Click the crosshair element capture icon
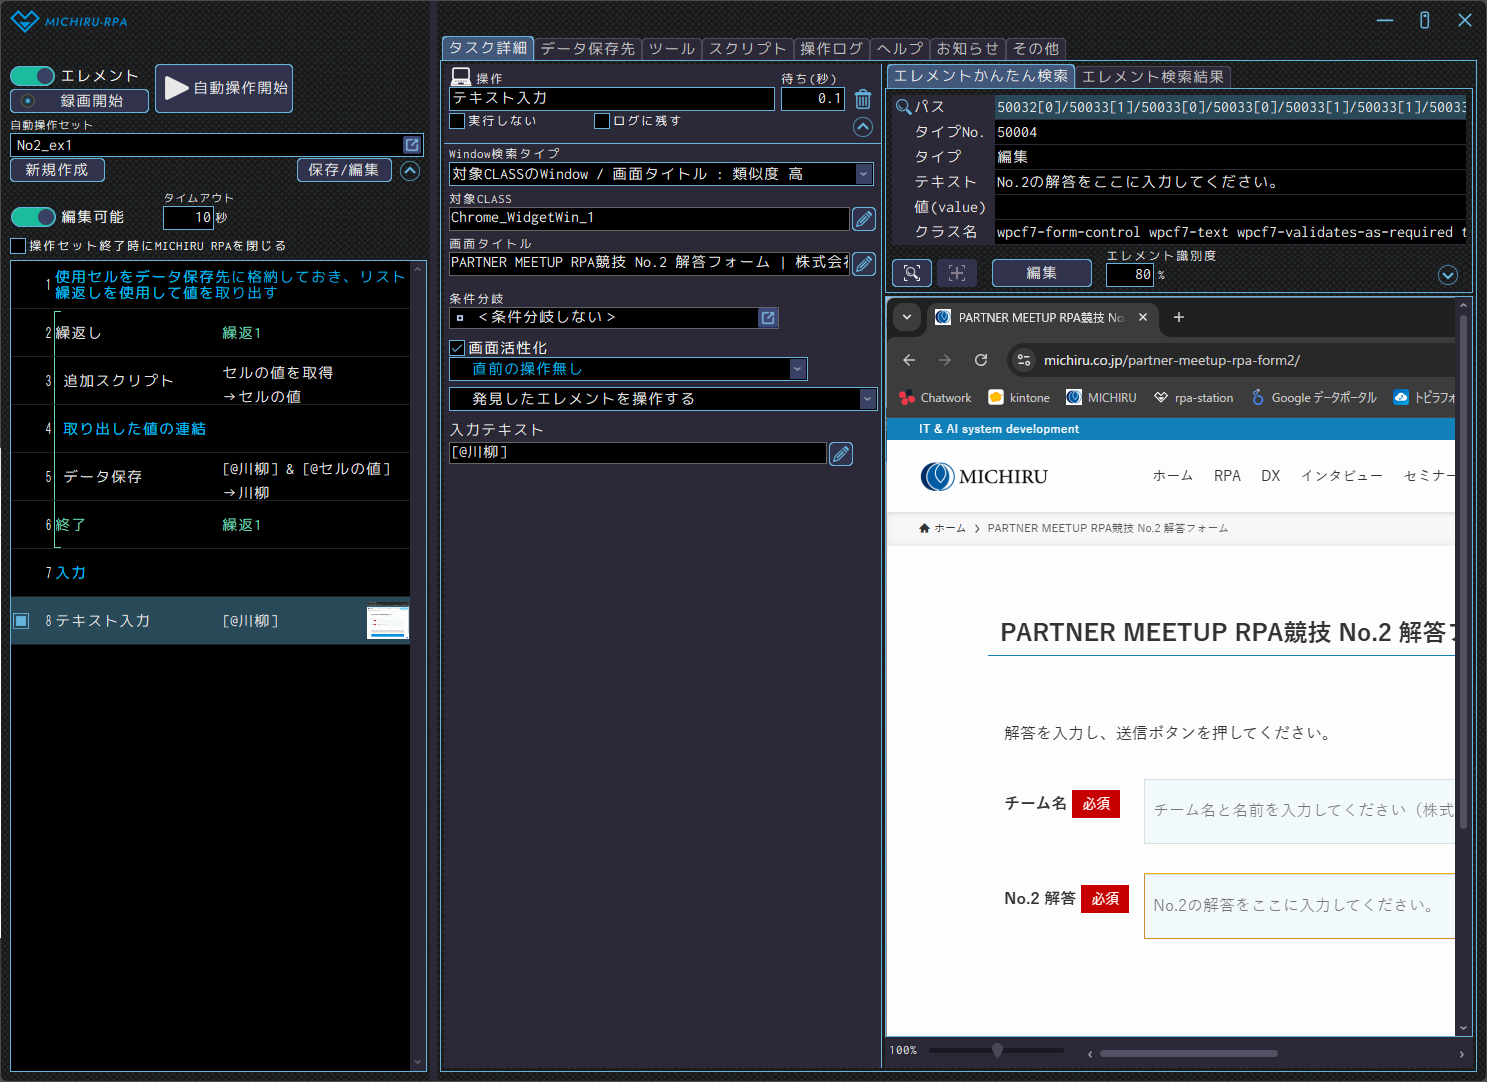 [x=957, y=273]
